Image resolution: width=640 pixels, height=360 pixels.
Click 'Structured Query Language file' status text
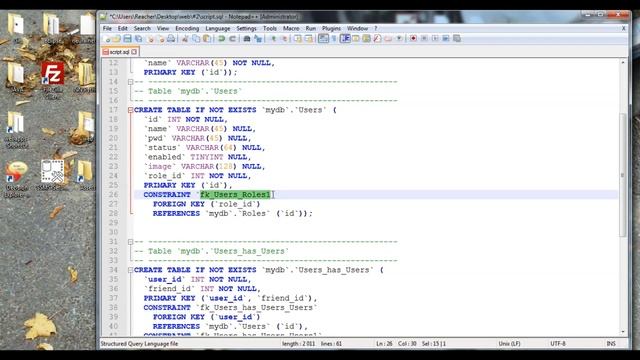[139, 344]
